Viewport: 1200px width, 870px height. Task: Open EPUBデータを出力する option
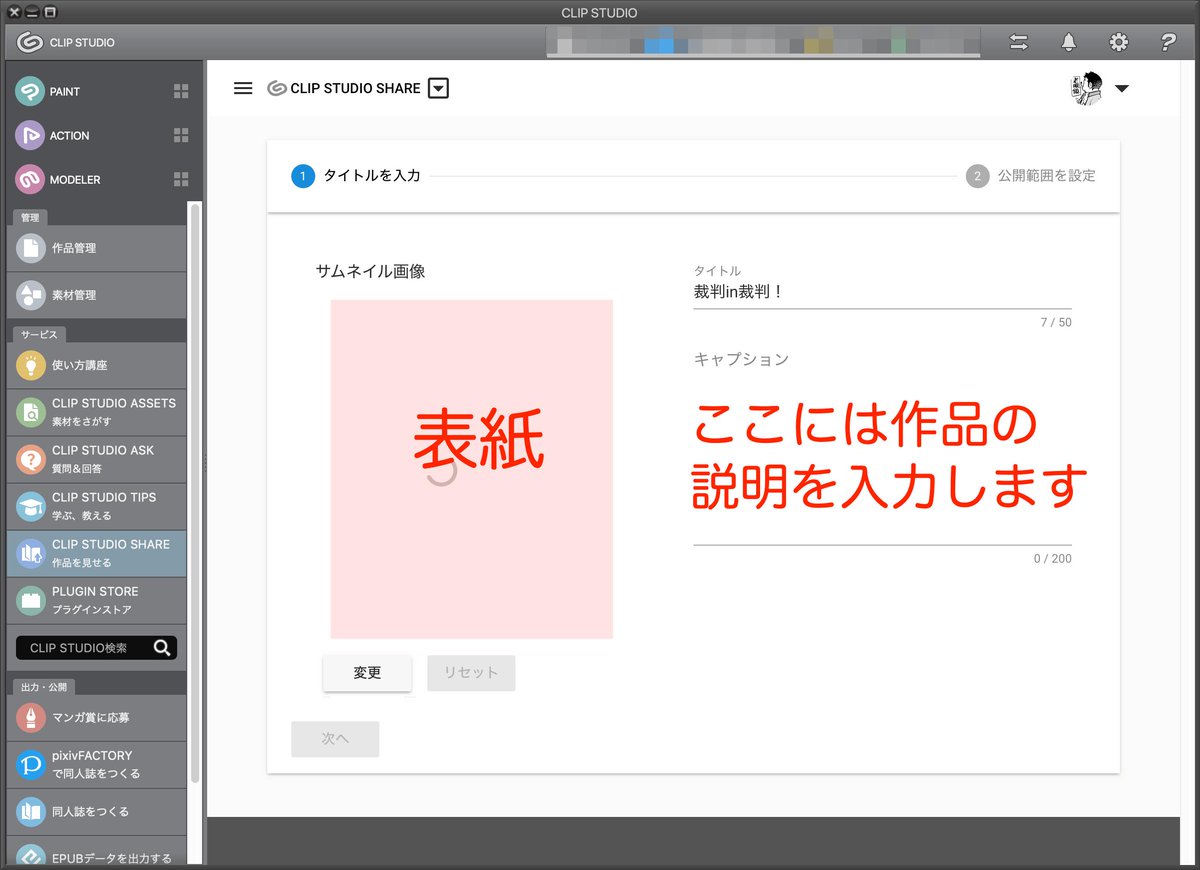point(97,850)
